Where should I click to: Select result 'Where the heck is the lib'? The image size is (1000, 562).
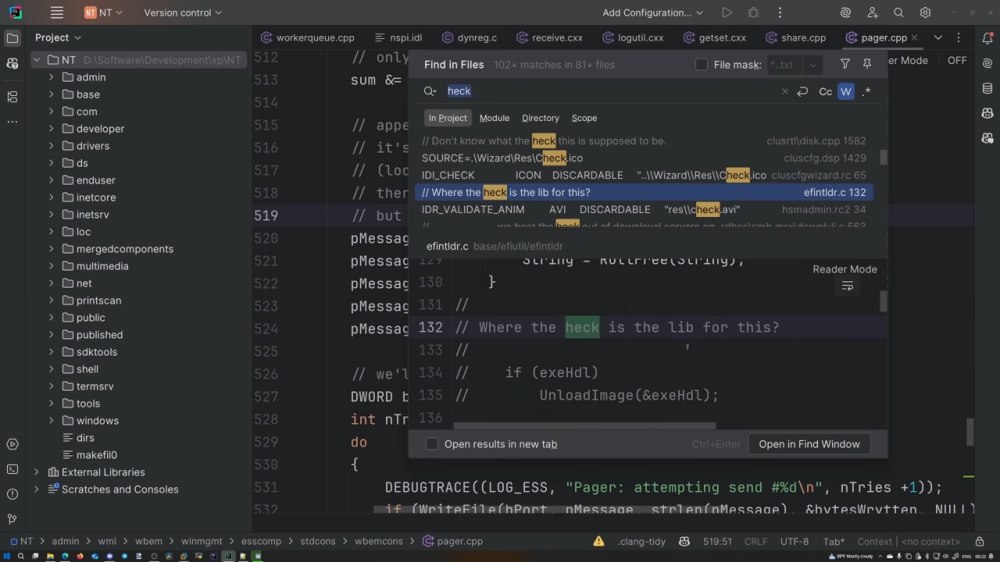pos(643,192)
